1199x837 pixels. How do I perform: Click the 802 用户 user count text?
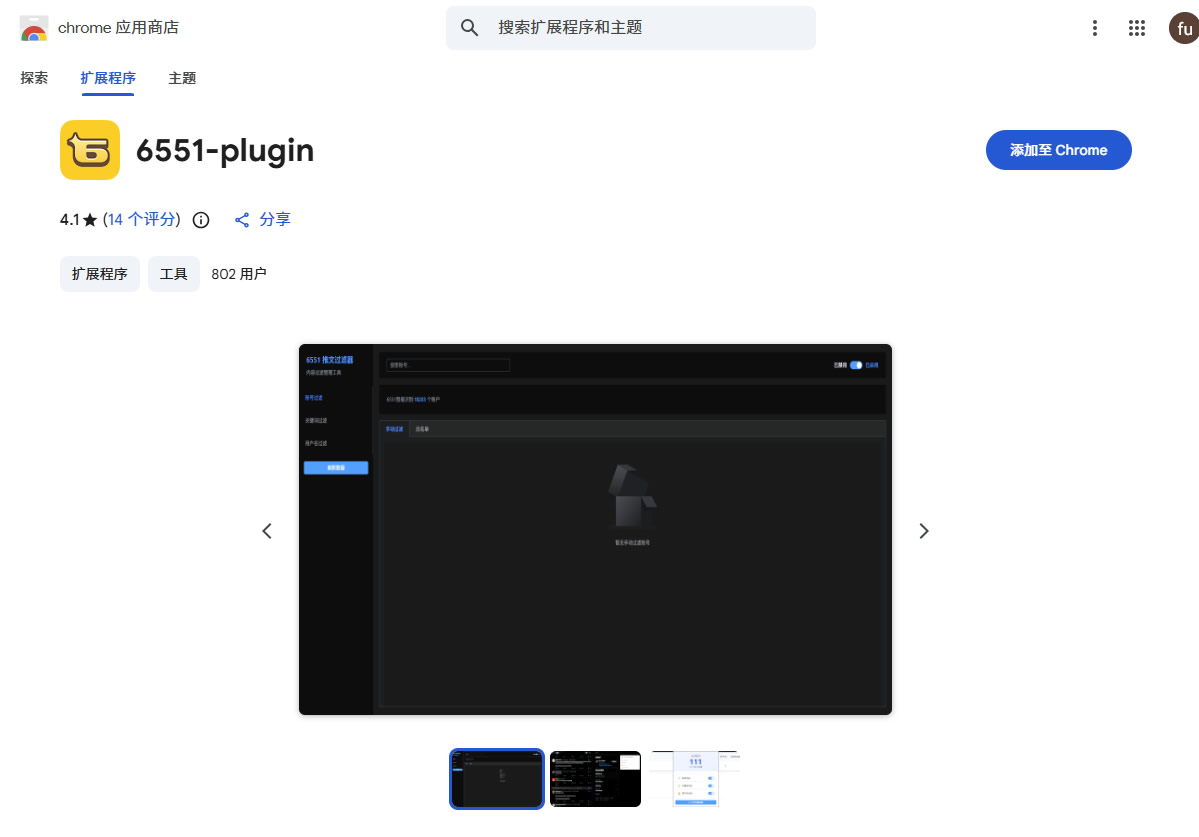coord(239,274)
